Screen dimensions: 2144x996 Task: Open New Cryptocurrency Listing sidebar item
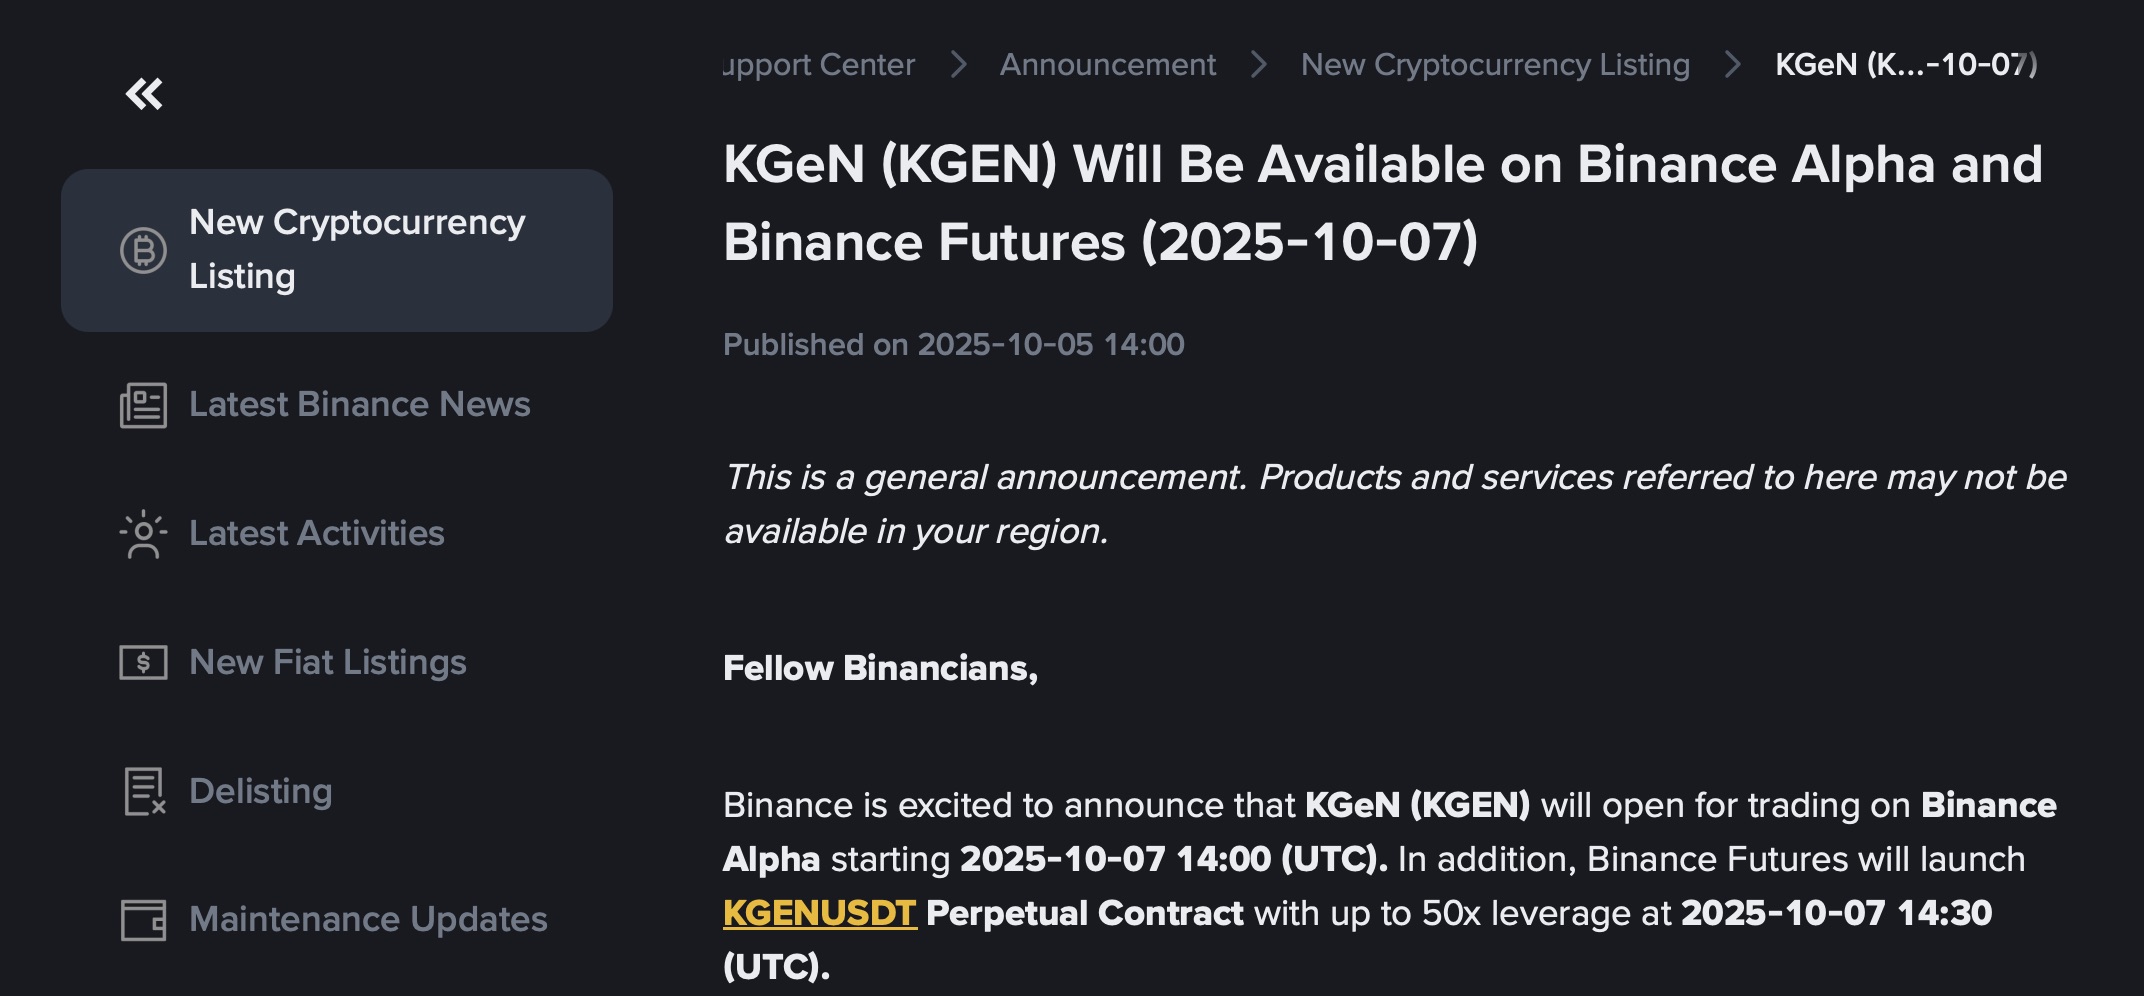356,249
